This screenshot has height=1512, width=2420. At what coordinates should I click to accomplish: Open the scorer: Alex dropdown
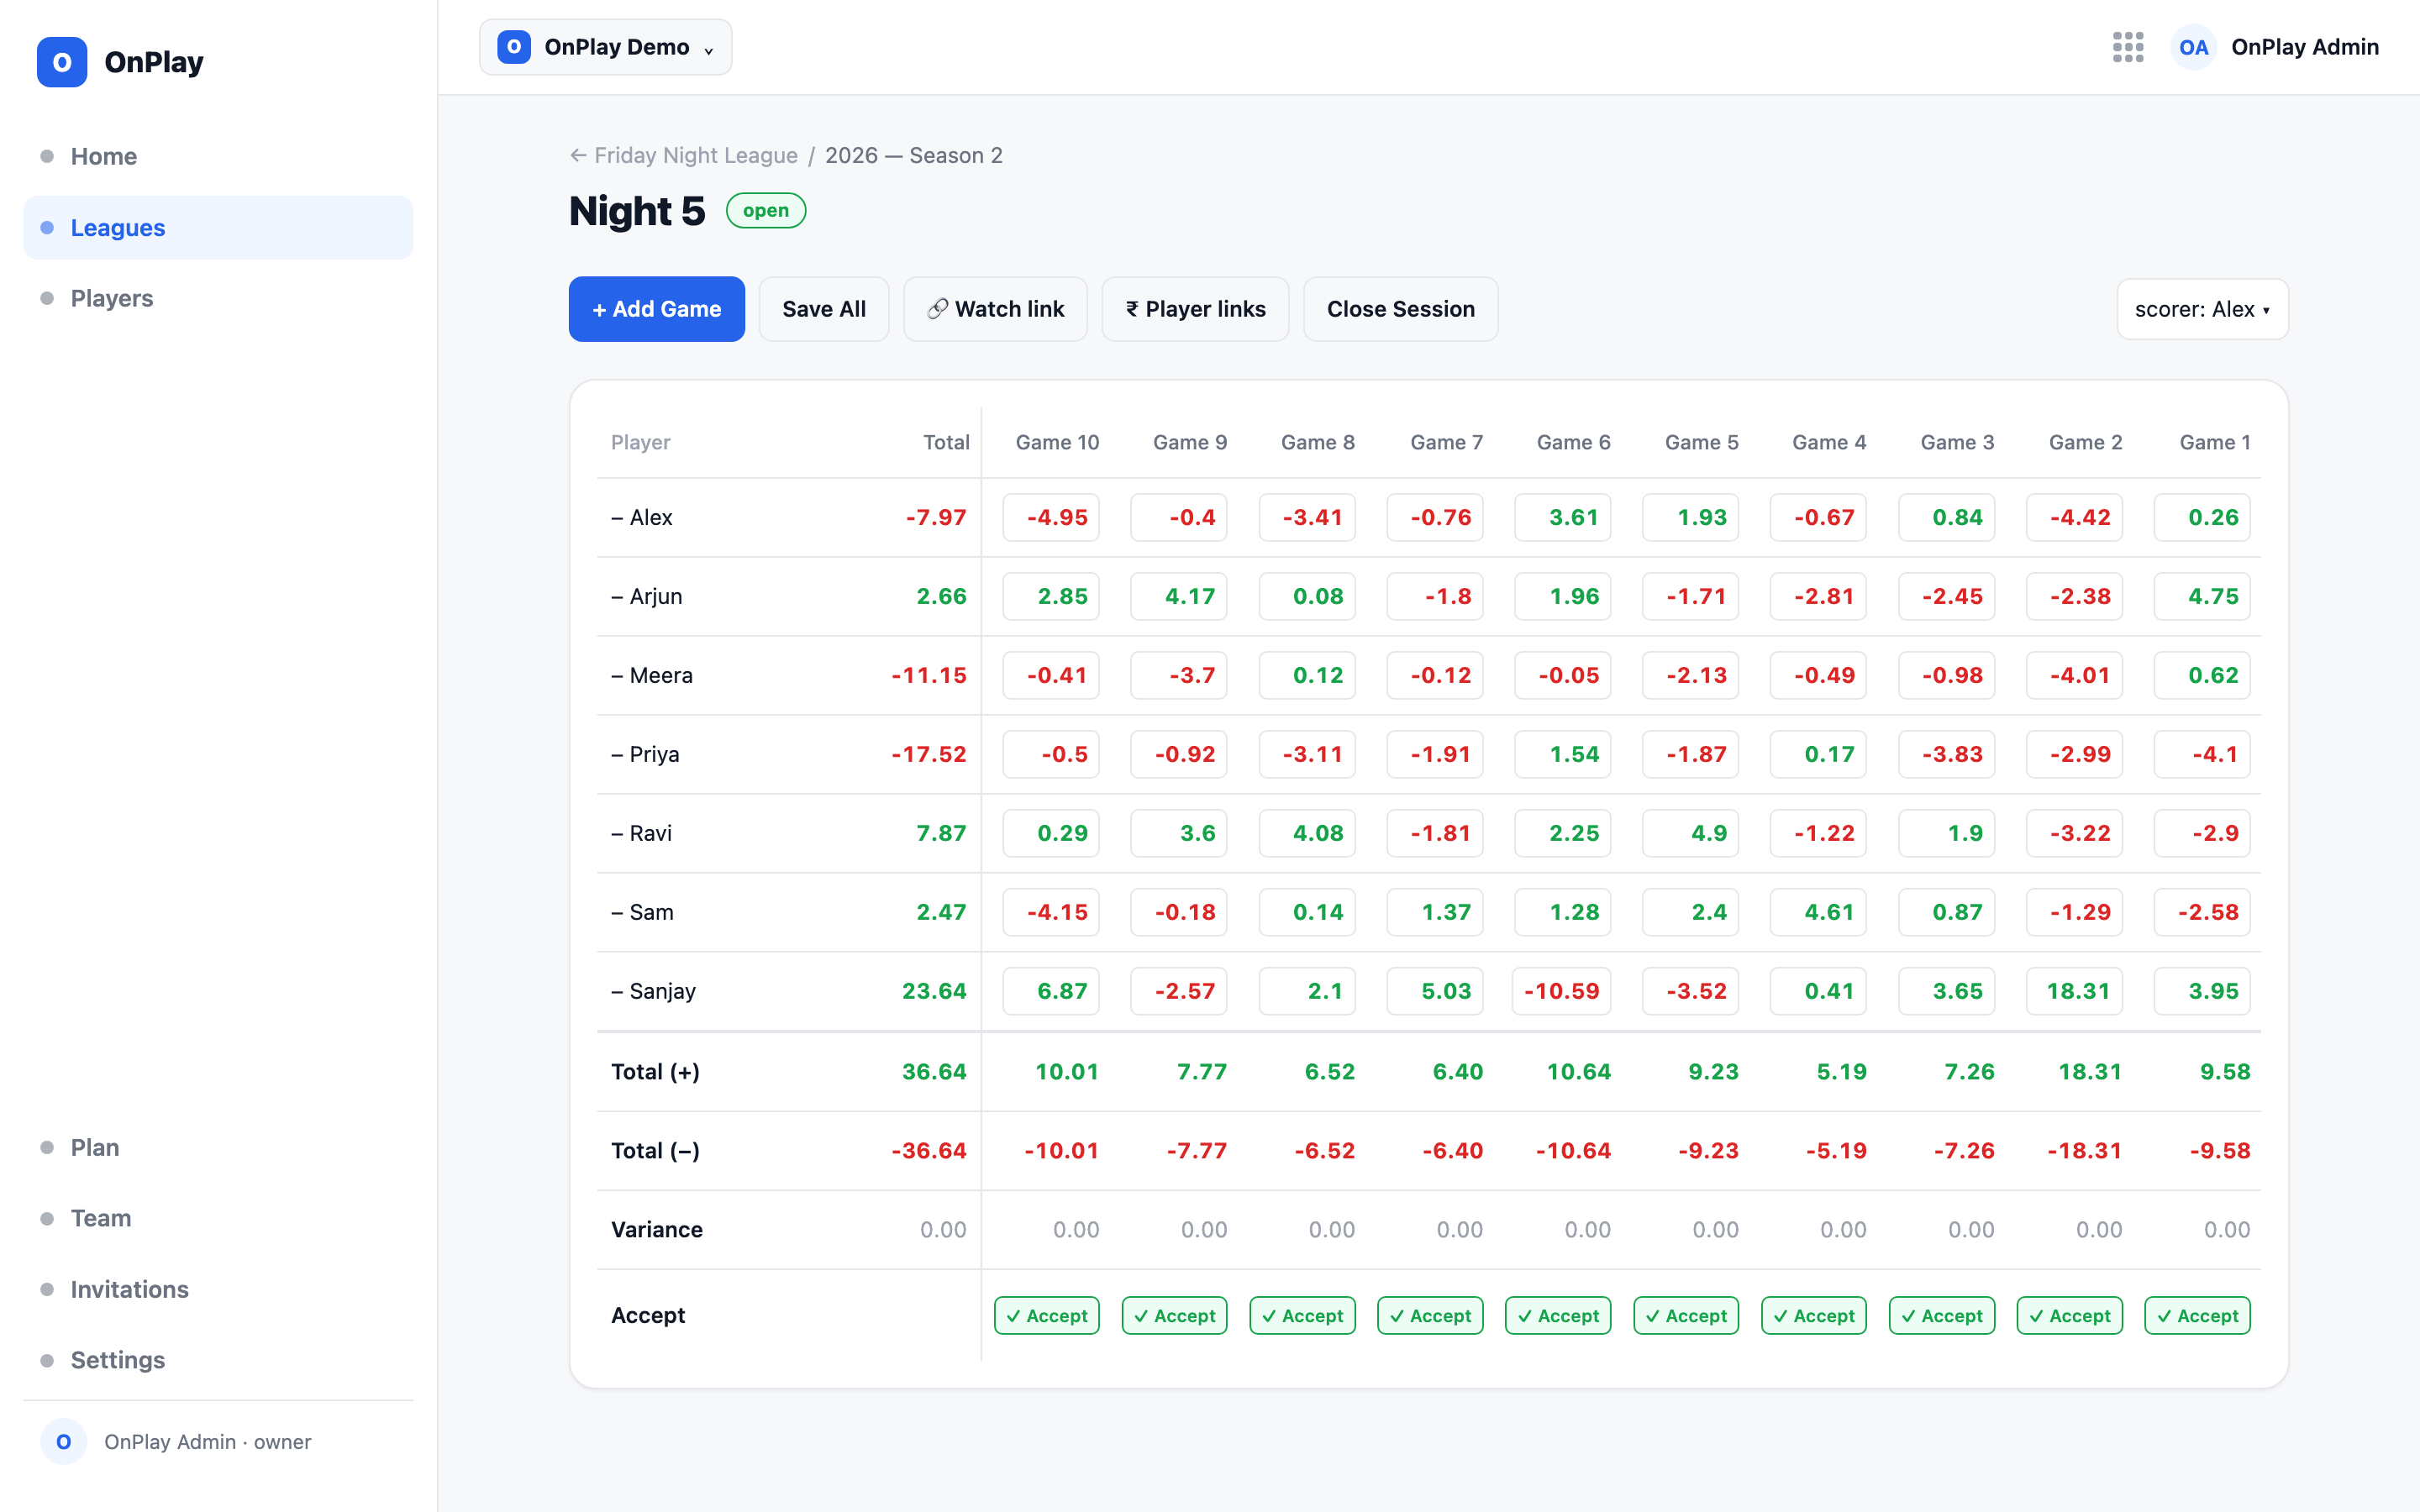pyautogui.click(x=2202, y=309)
